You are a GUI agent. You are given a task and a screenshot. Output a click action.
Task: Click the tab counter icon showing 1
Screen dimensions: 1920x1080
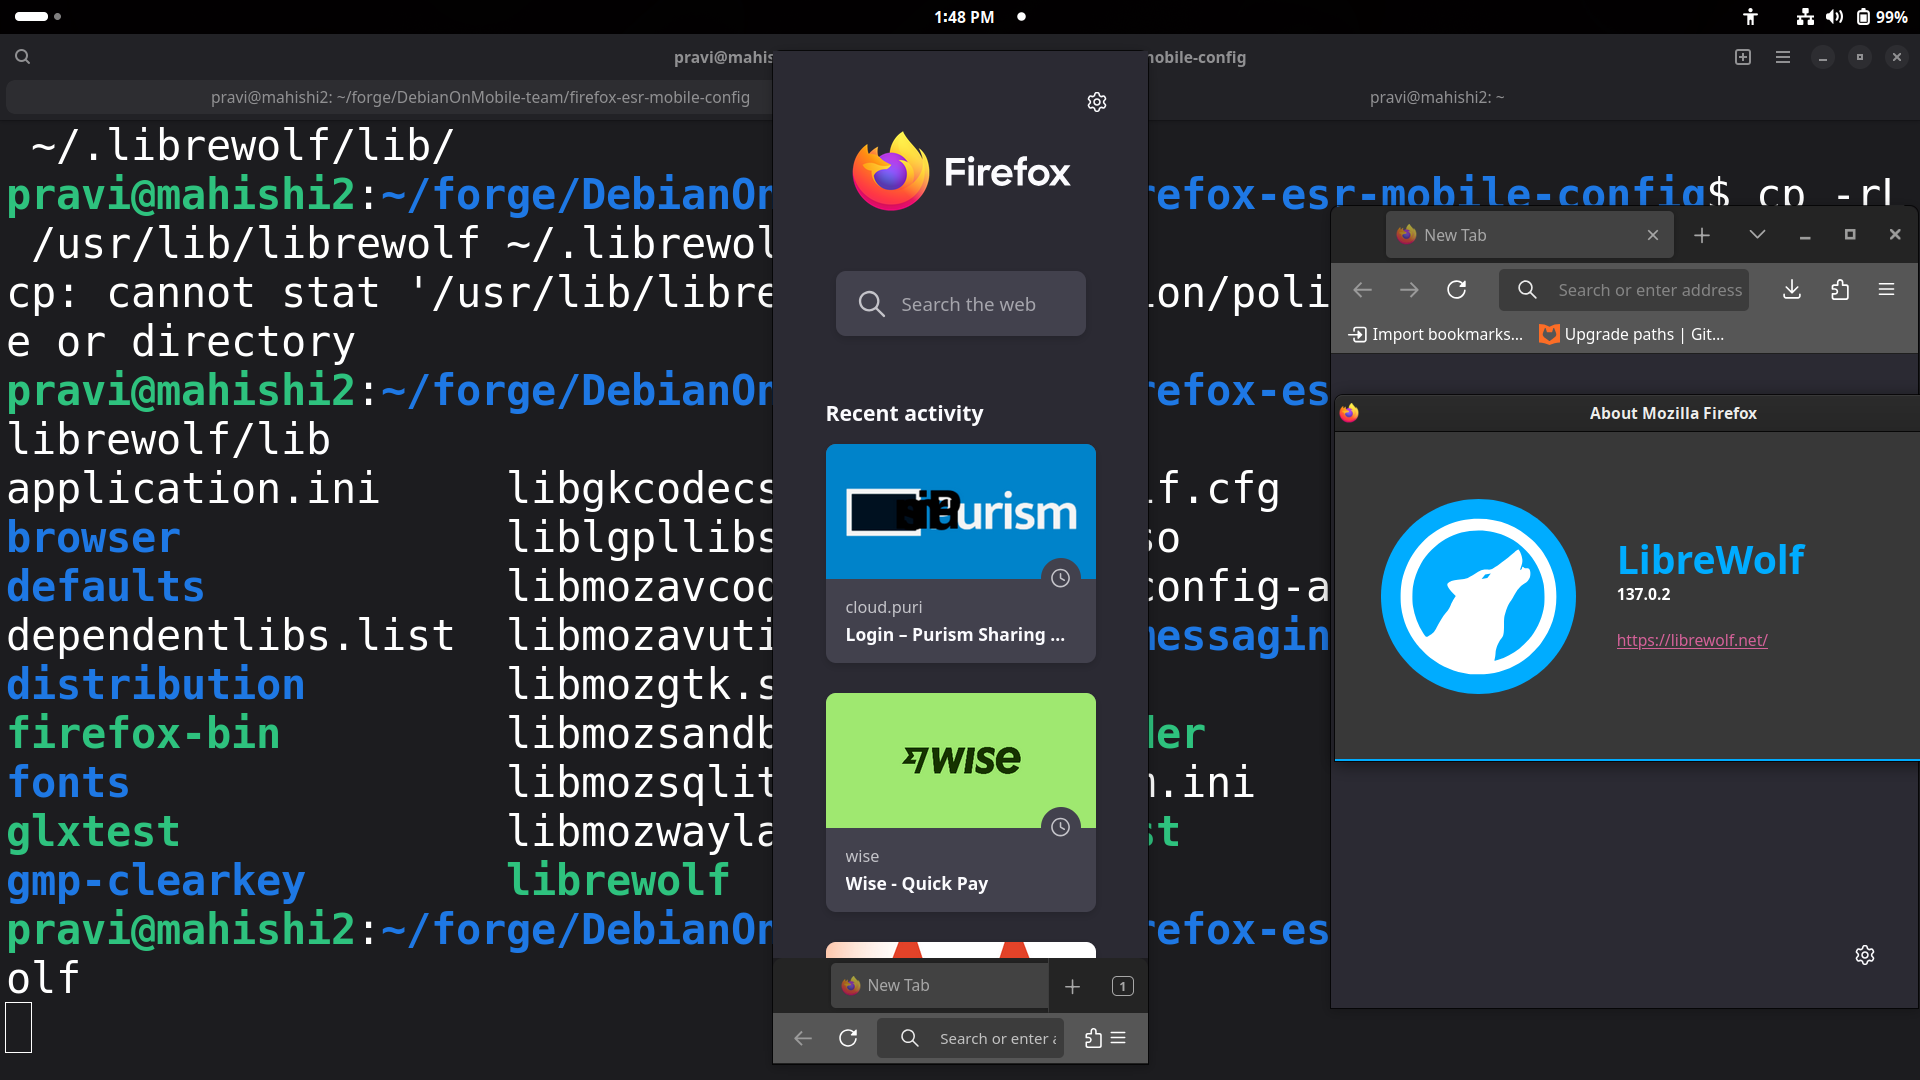pos(1122,986)
